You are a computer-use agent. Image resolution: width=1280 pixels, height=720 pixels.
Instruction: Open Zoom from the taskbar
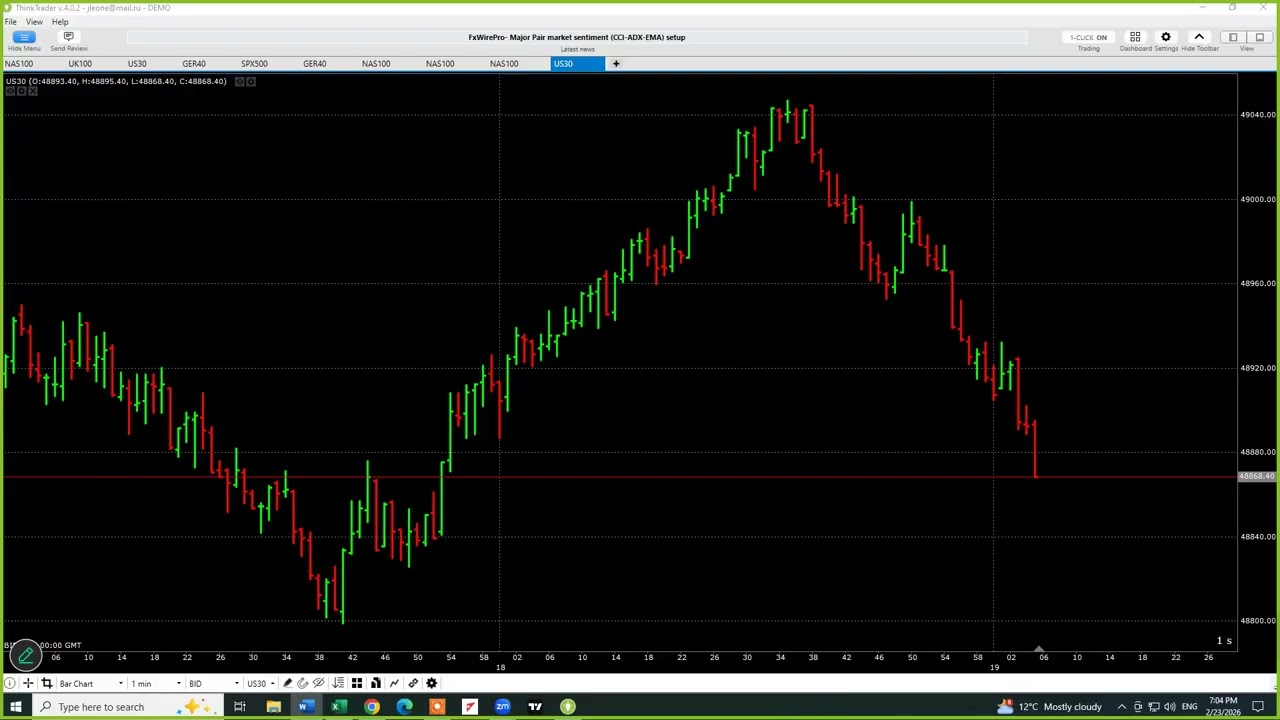pos(502,707)
